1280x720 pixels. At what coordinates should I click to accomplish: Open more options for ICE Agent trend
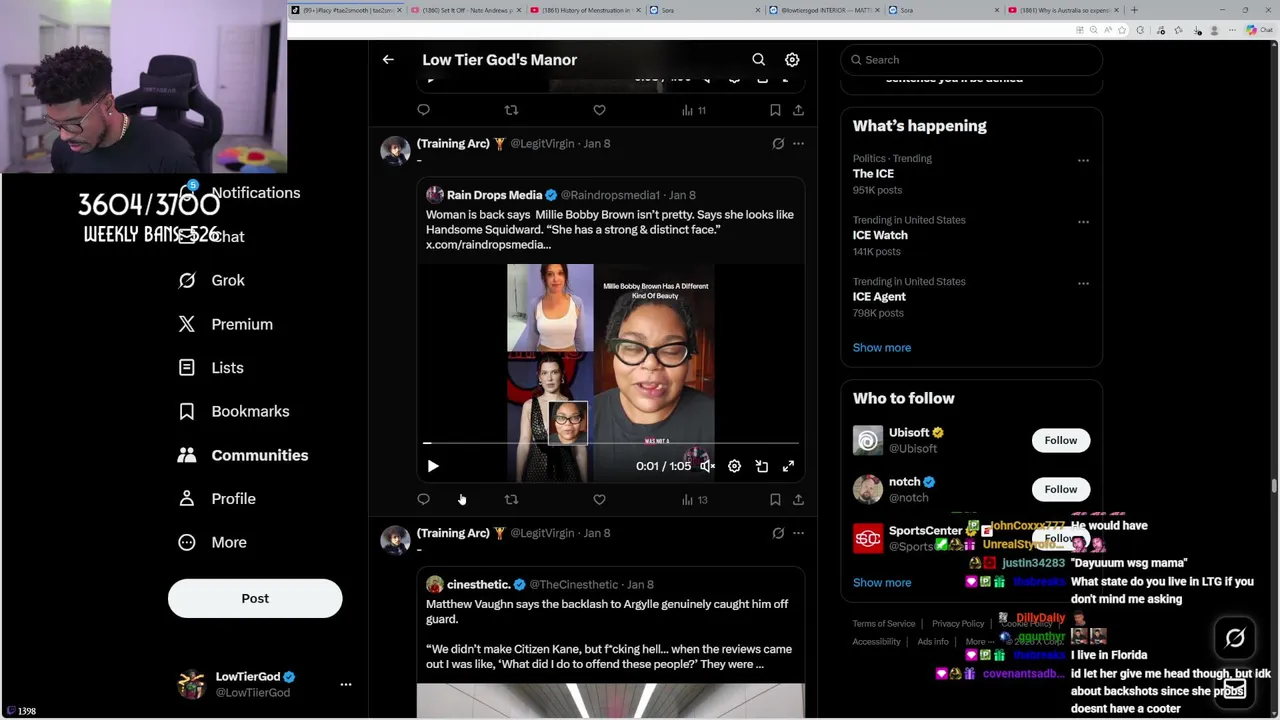click(1083, 283)
